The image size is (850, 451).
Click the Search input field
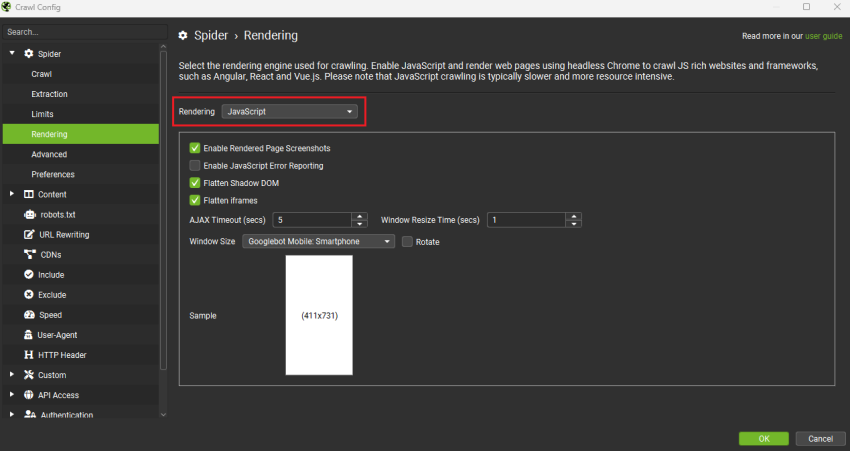tap(85, 32)
